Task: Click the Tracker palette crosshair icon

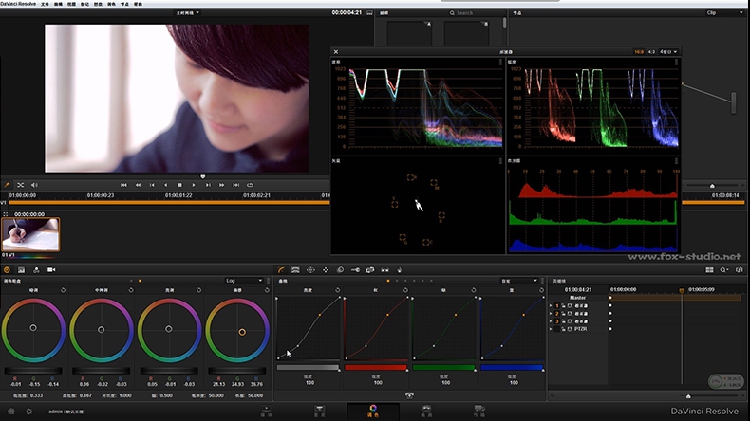Action: [x=325, y=269]
